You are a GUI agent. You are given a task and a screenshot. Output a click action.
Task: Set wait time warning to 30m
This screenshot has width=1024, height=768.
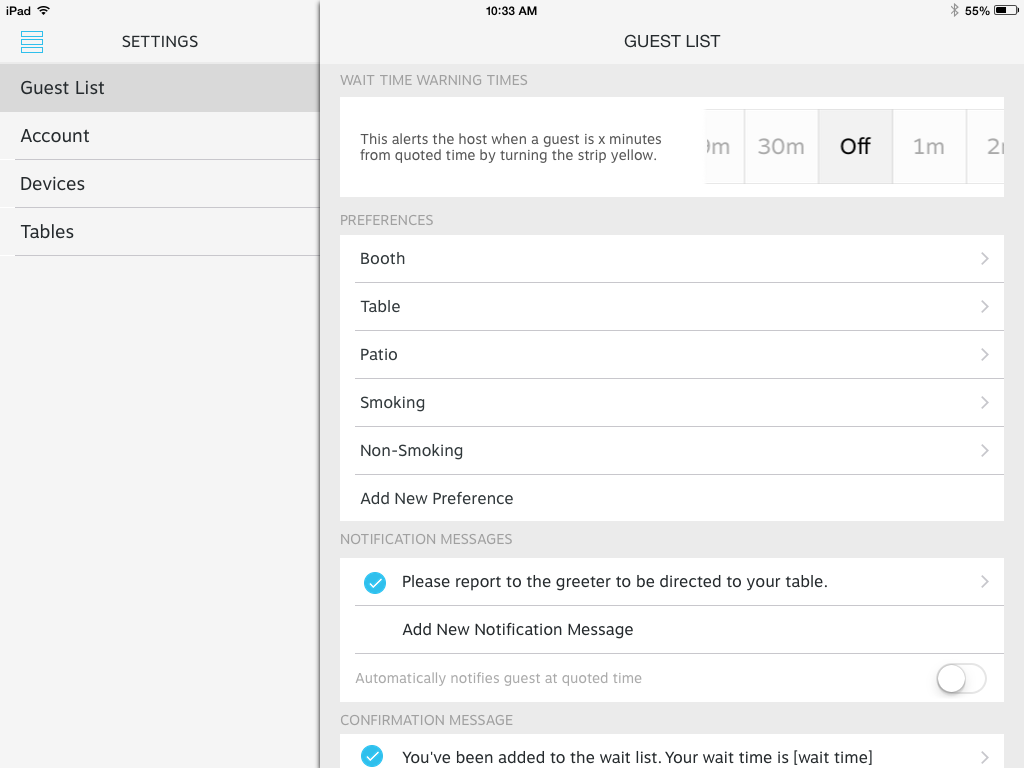(x=781, y=146)
